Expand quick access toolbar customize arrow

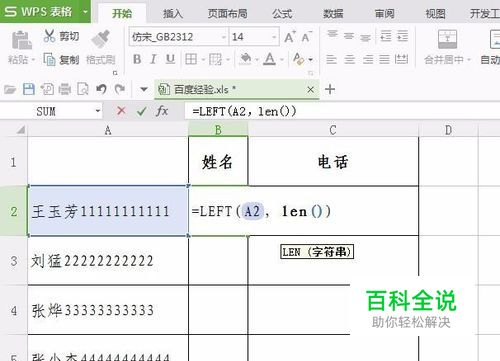point(144,89)
